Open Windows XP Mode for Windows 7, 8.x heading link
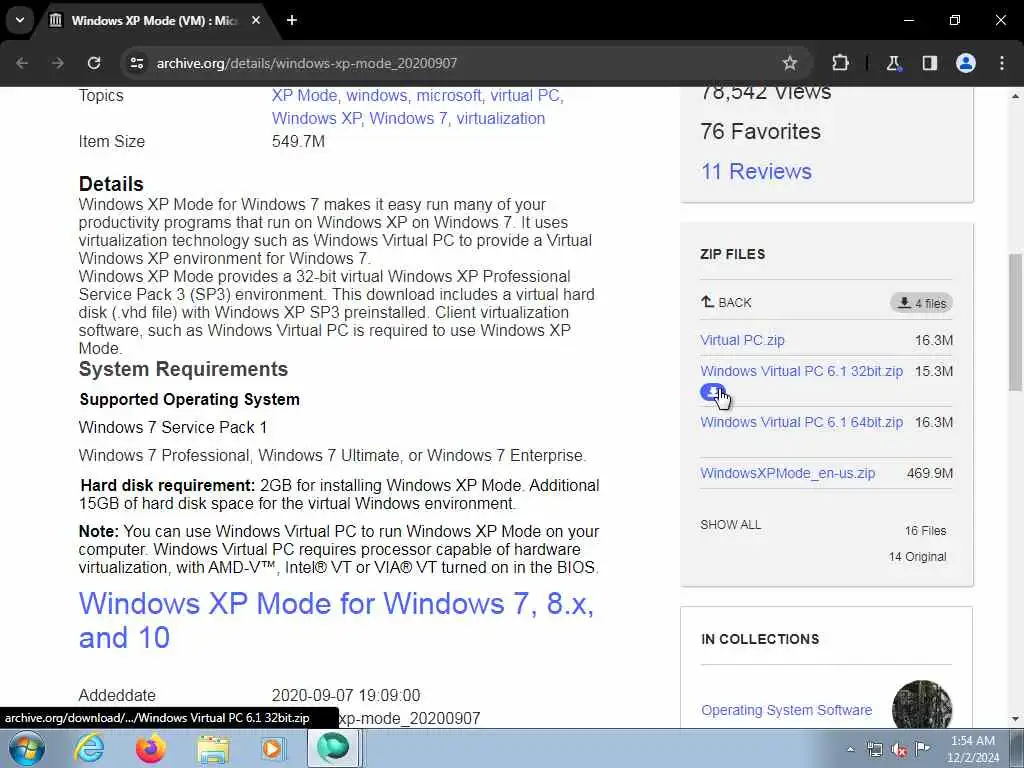 (x=336, y=620)
